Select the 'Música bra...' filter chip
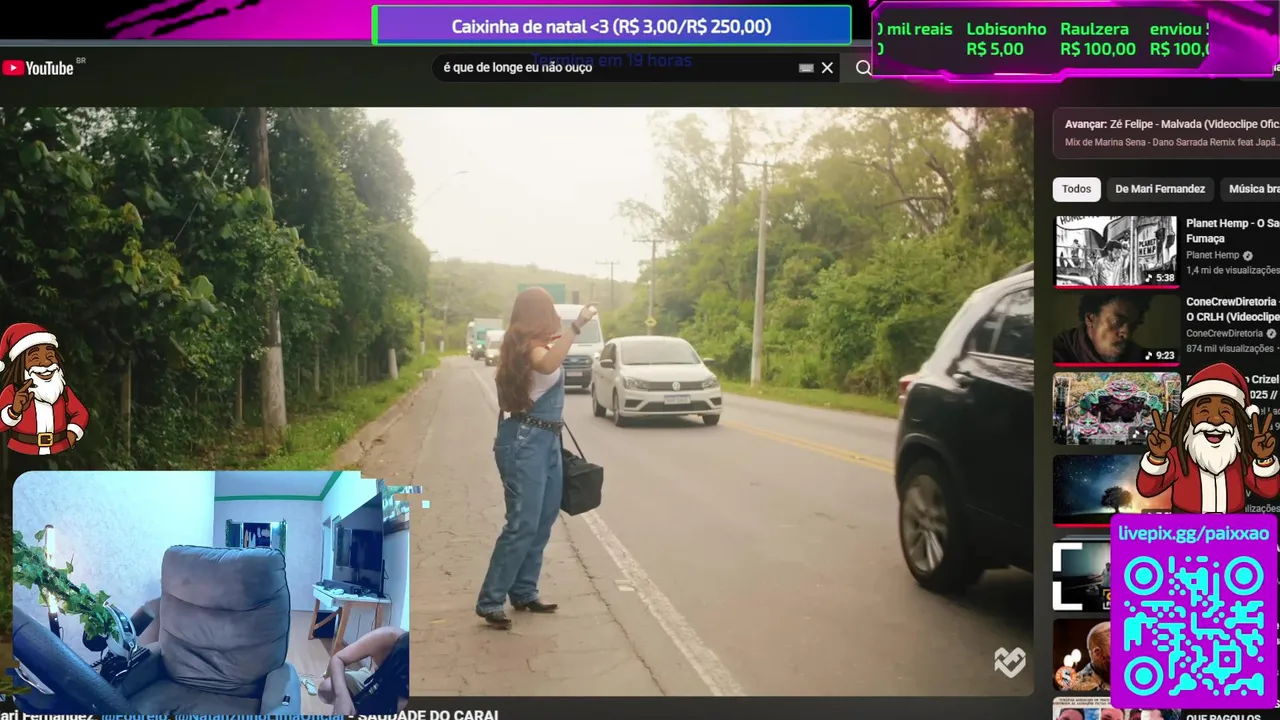 click(1251, 189)
